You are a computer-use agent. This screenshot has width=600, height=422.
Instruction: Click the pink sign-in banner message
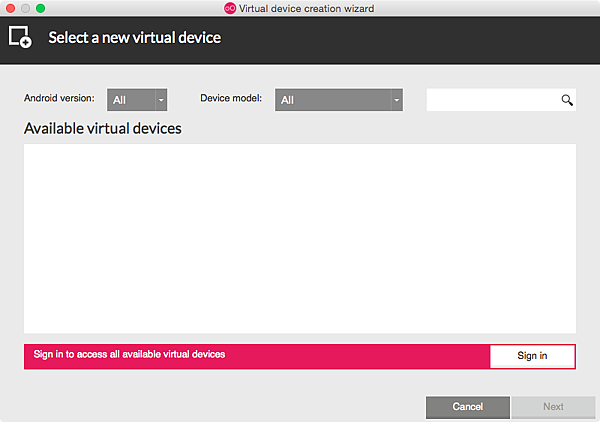[130, 354]
